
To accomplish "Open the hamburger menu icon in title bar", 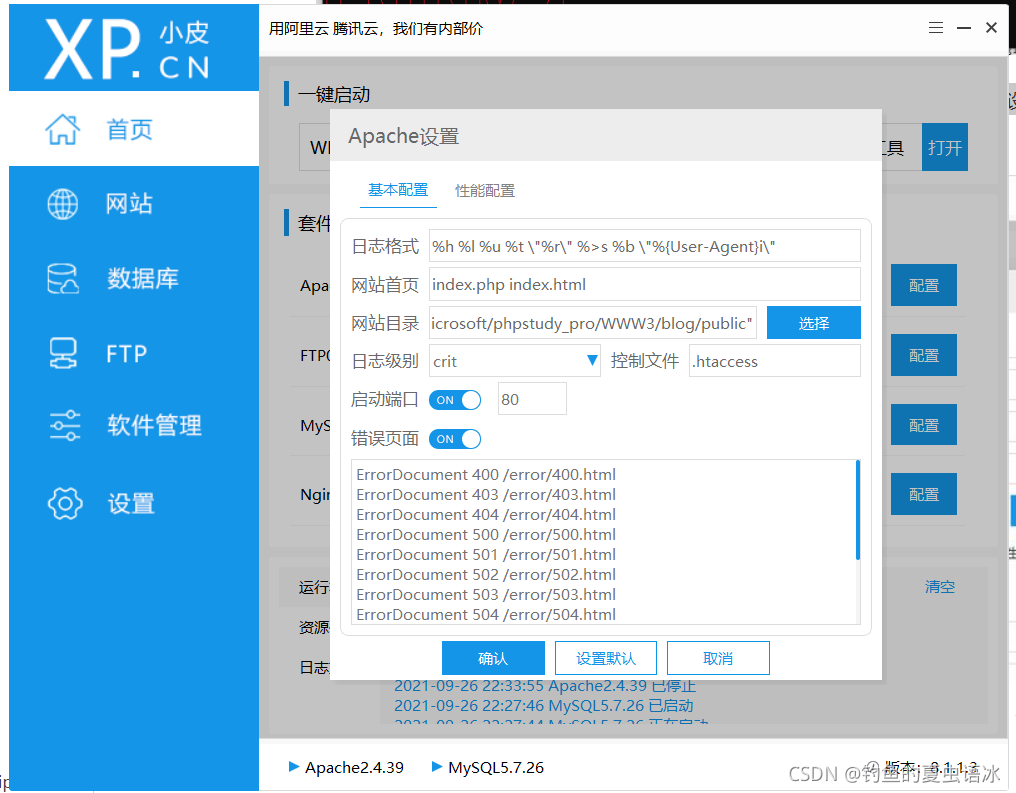I will pos(936,28).
